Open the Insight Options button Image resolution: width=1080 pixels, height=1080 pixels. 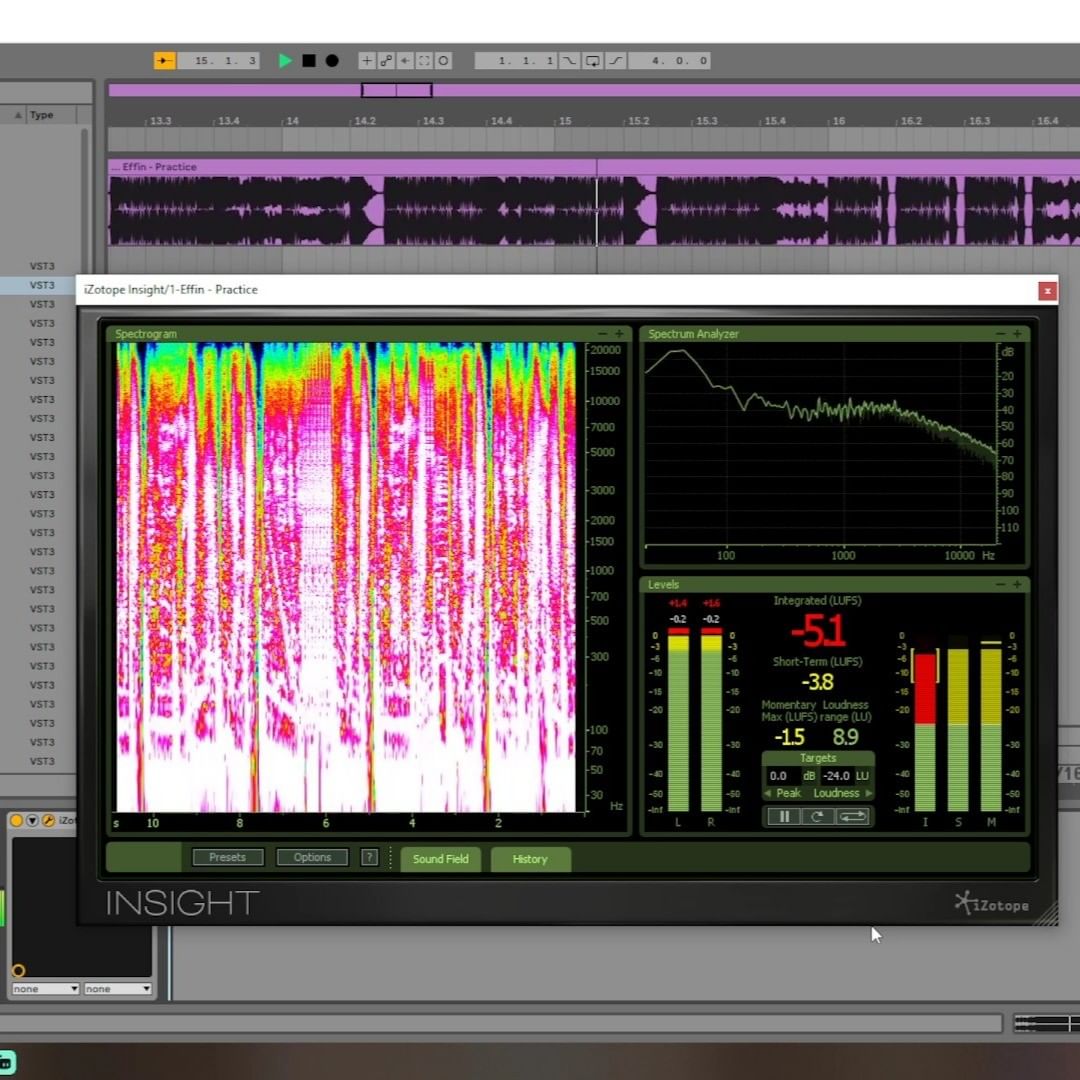click(x=312, y=857)
